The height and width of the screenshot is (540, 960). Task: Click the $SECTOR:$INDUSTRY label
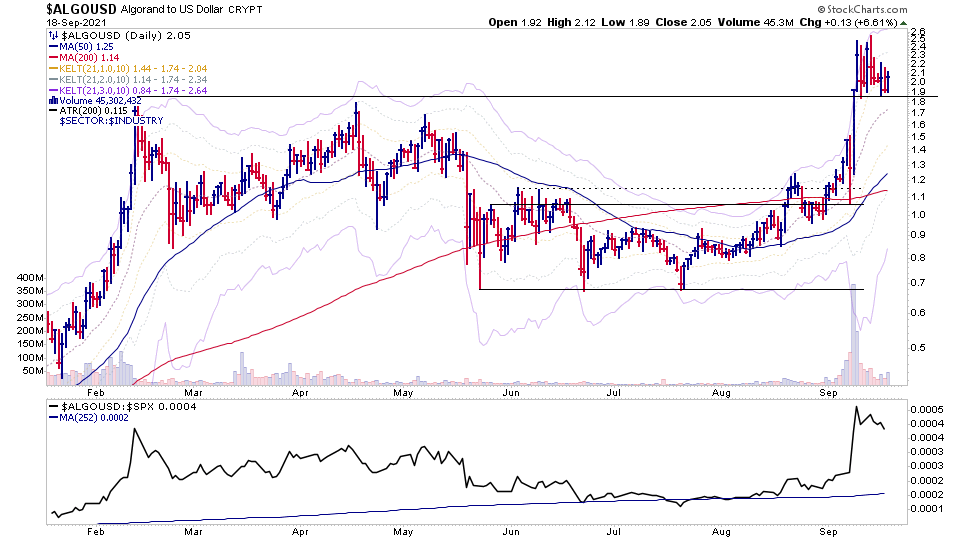pos(111,121)
